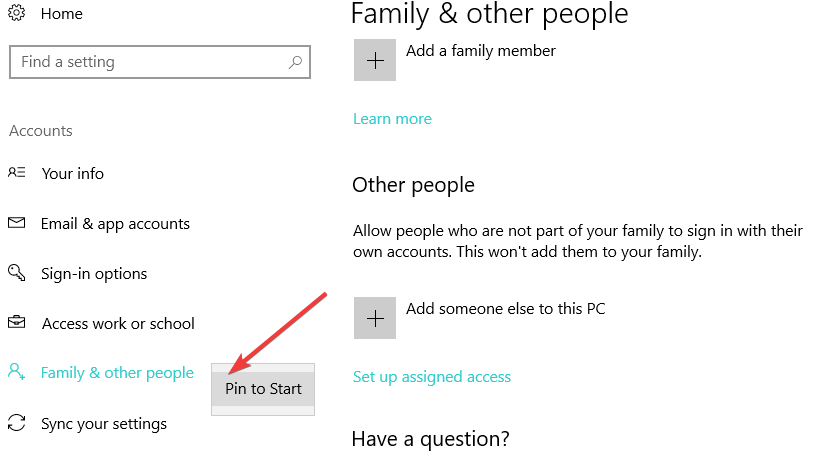Open Sign-in options page

[94, 273]
